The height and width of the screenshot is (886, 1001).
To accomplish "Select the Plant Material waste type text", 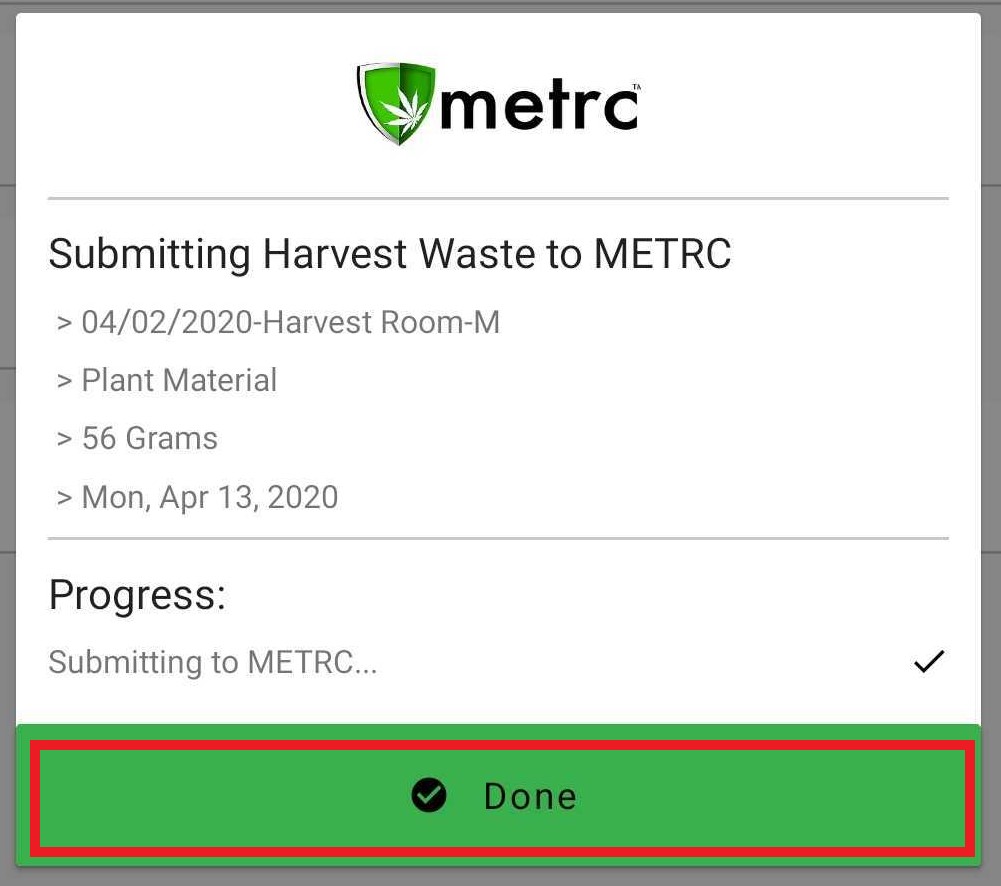I will pos(179,380).
